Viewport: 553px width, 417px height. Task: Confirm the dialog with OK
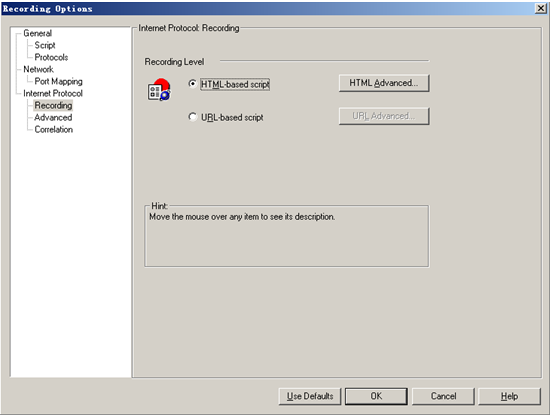[x=376, y=396]
